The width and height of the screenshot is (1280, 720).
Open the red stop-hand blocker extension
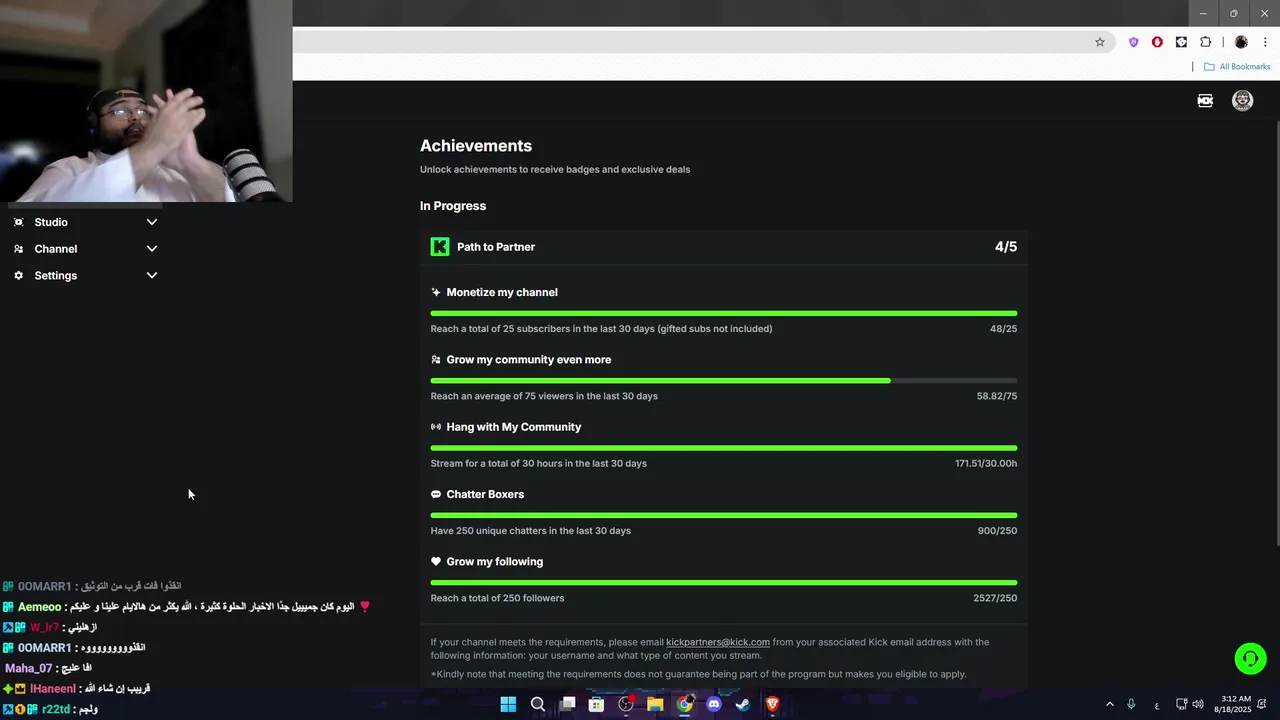(1157, 42)
